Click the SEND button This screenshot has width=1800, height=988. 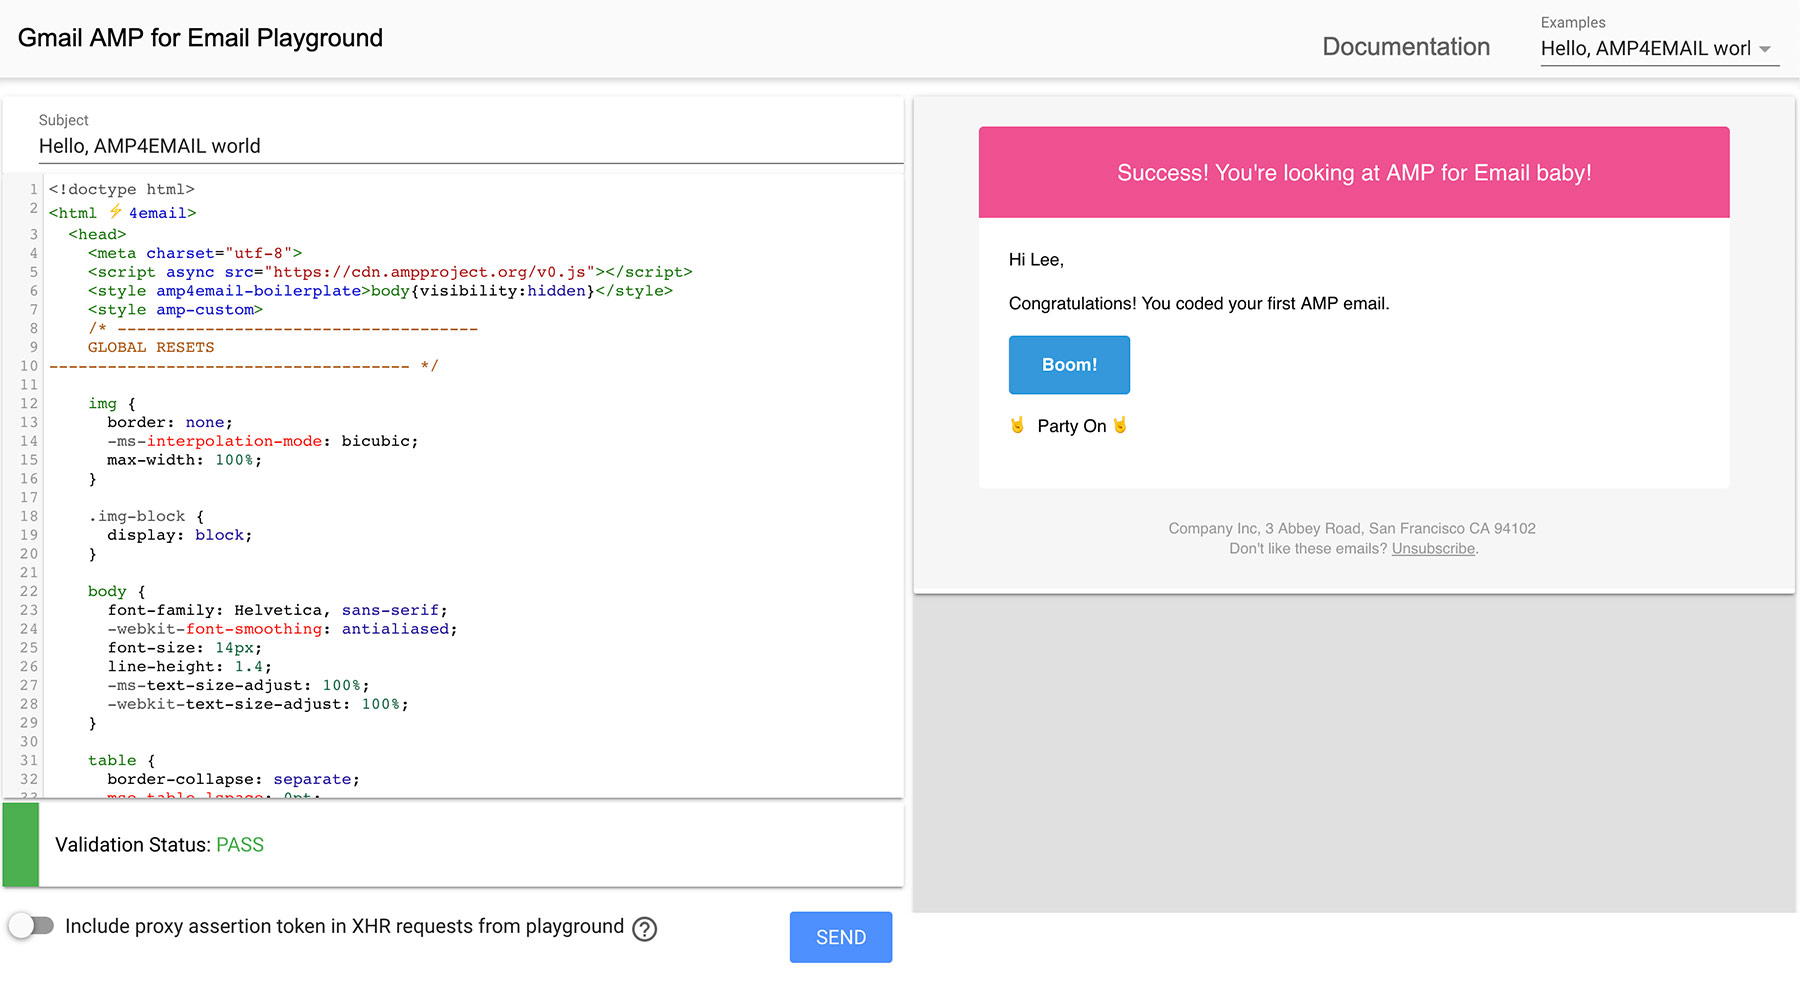coord(841,937)
